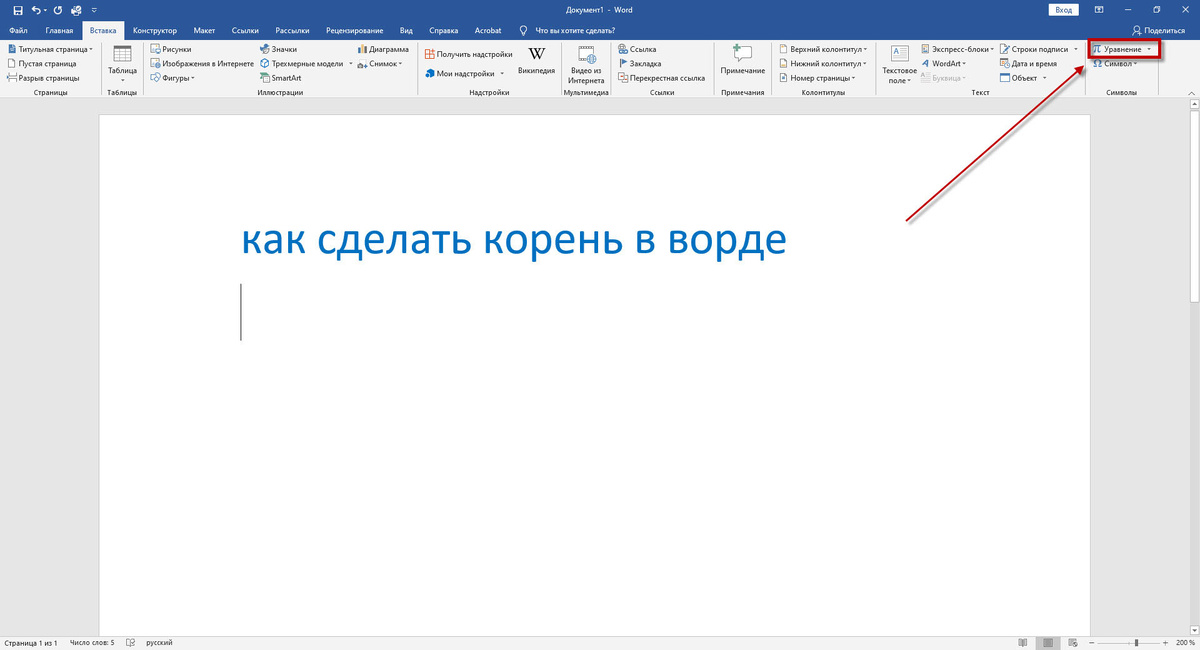Click the Undo icon in the title bar
The image size is (1200, 650).
36,10
